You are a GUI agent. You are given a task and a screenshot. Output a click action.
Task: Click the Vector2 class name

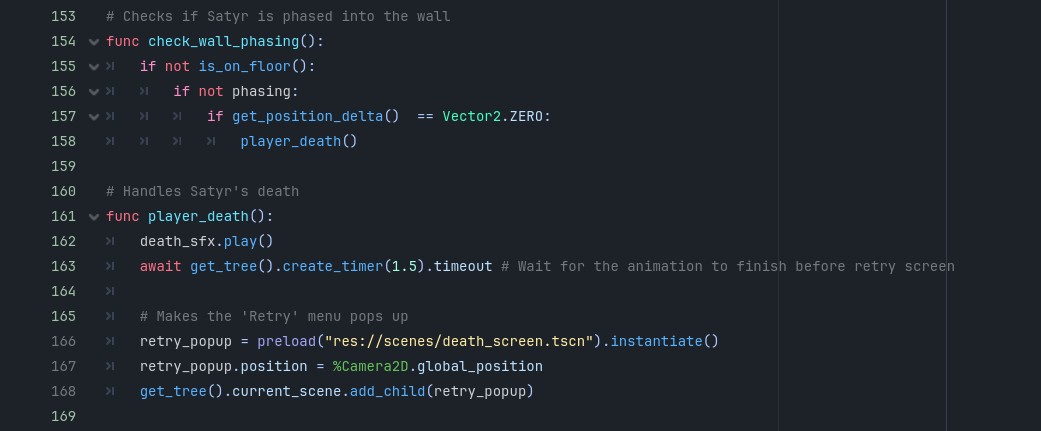[472, 117]
